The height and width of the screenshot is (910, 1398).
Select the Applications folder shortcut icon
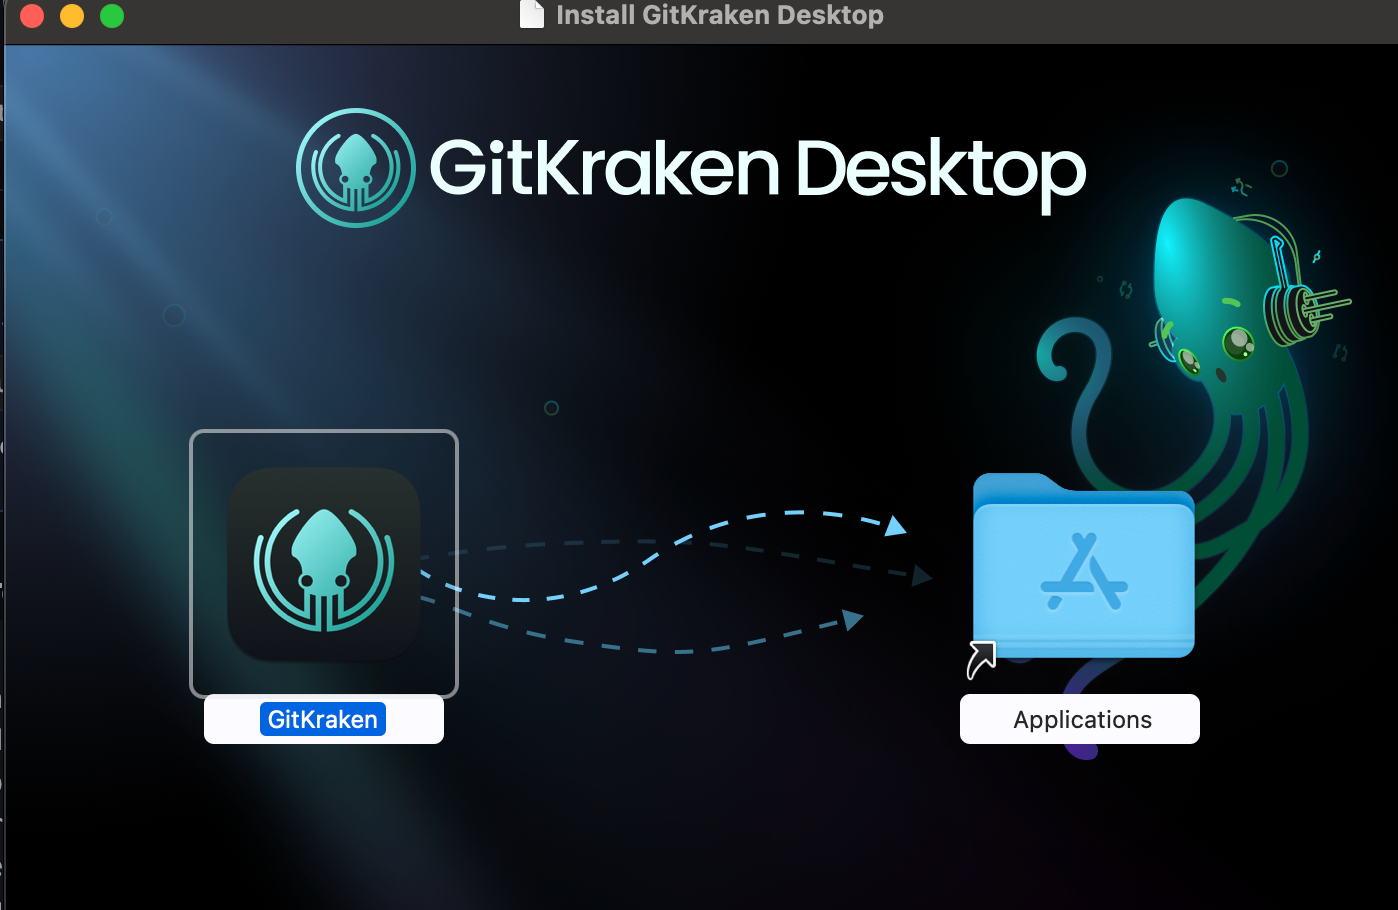(1083, 567)
